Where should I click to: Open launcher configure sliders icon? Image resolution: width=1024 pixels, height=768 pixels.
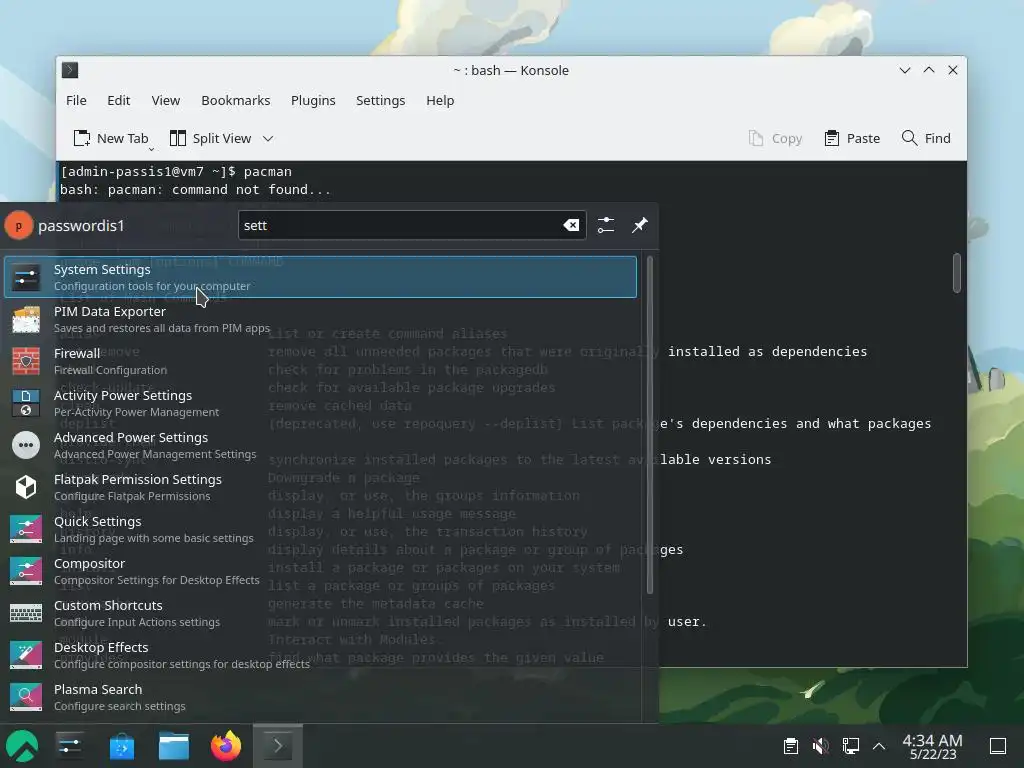(606, 225)
